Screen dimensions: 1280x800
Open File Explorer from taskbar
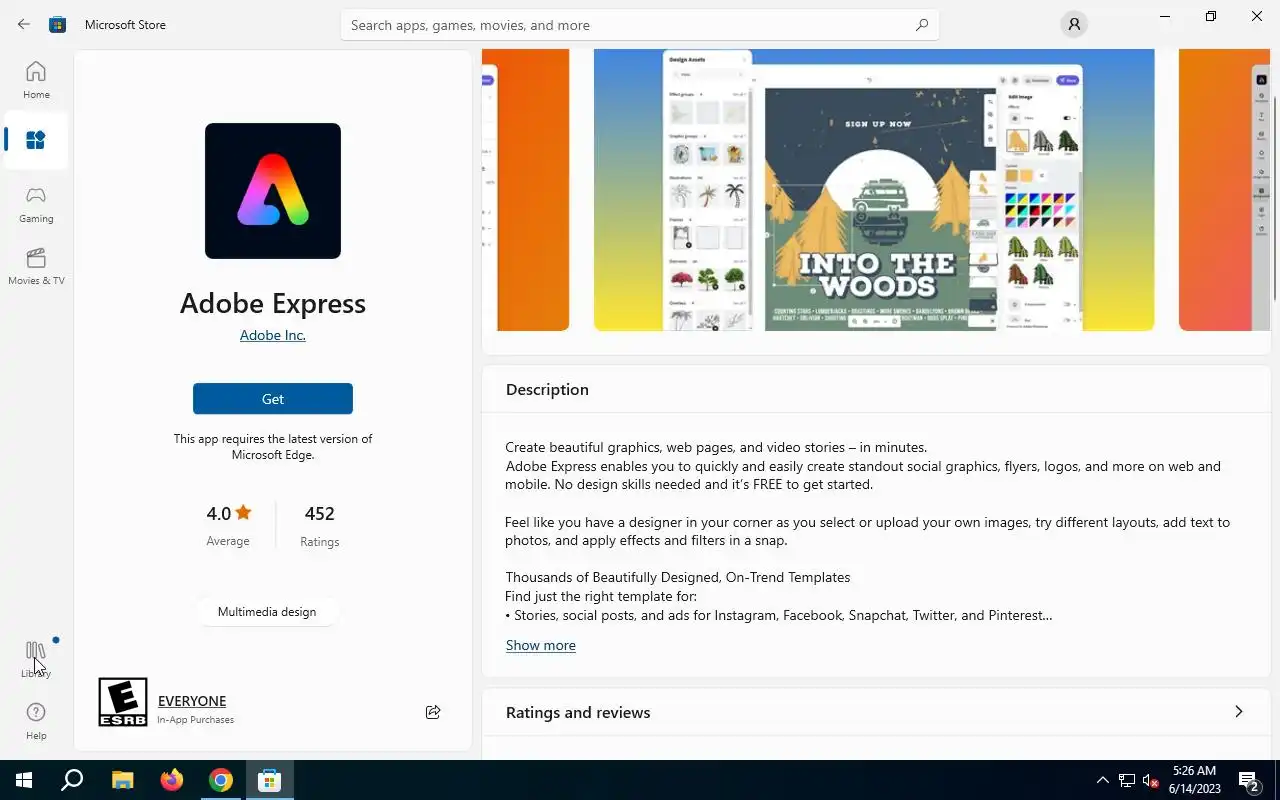click(122, 780)
